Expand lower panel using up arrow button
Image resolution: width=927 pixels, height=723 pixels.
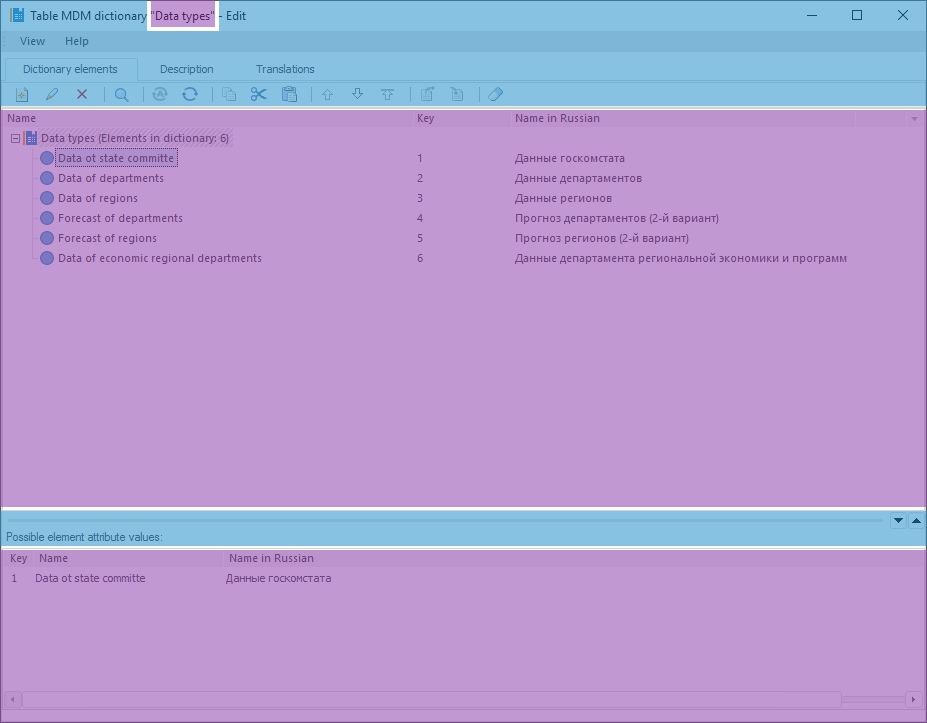pos(917,521)
